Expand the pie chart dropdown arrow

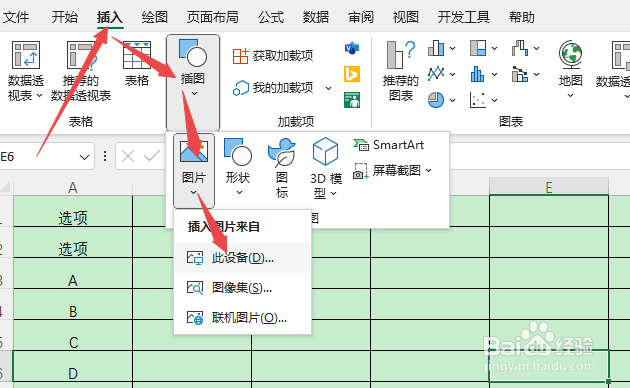(x=452, y=100)
